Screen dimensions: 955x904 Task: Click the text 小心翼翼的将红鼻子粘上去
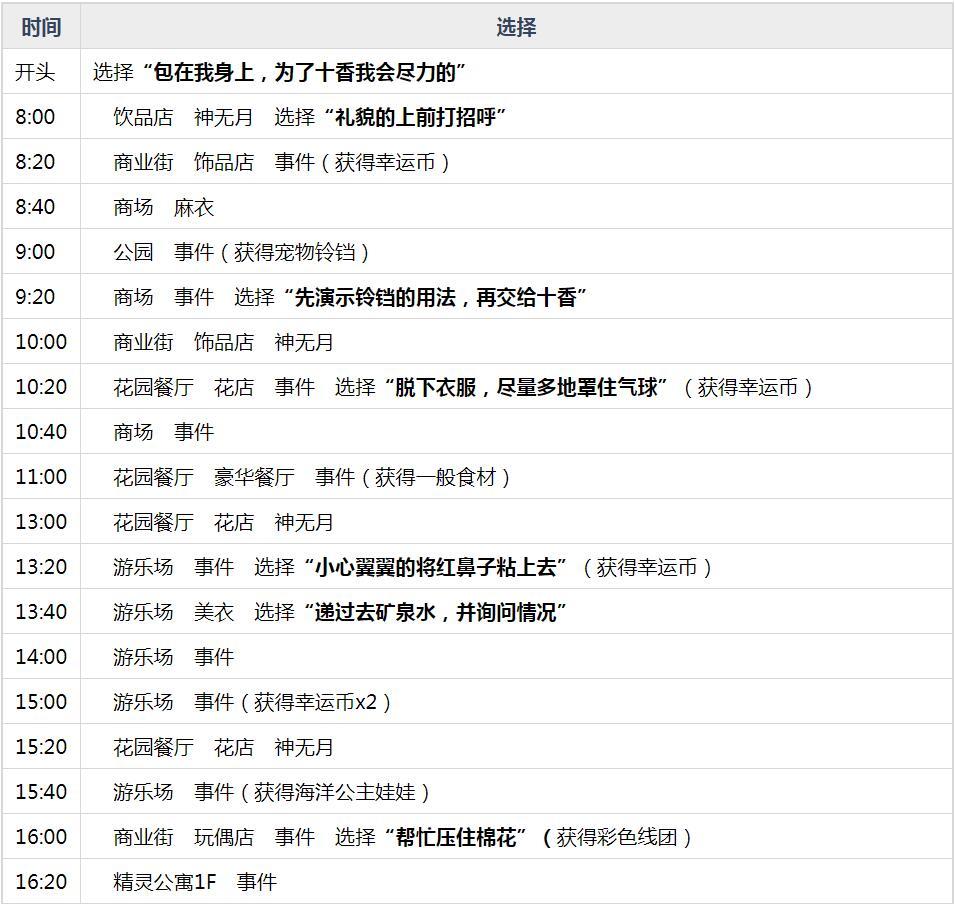coord(435,567)
